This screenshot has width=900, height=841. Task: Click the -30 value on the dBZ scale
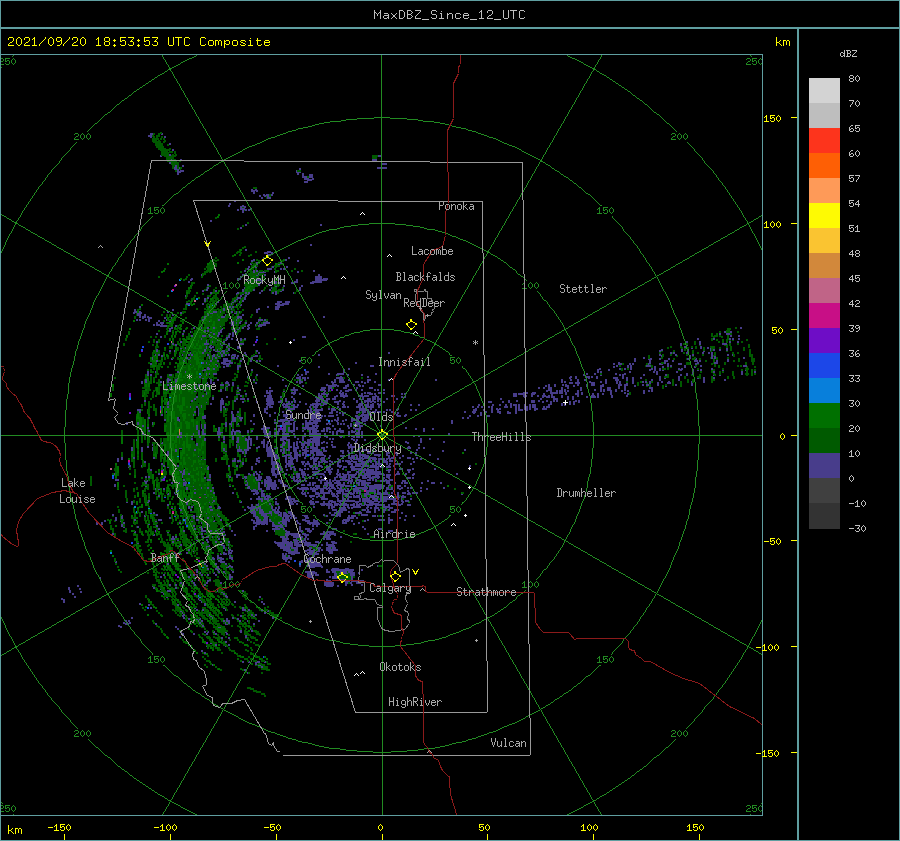[x=857, y=528]
